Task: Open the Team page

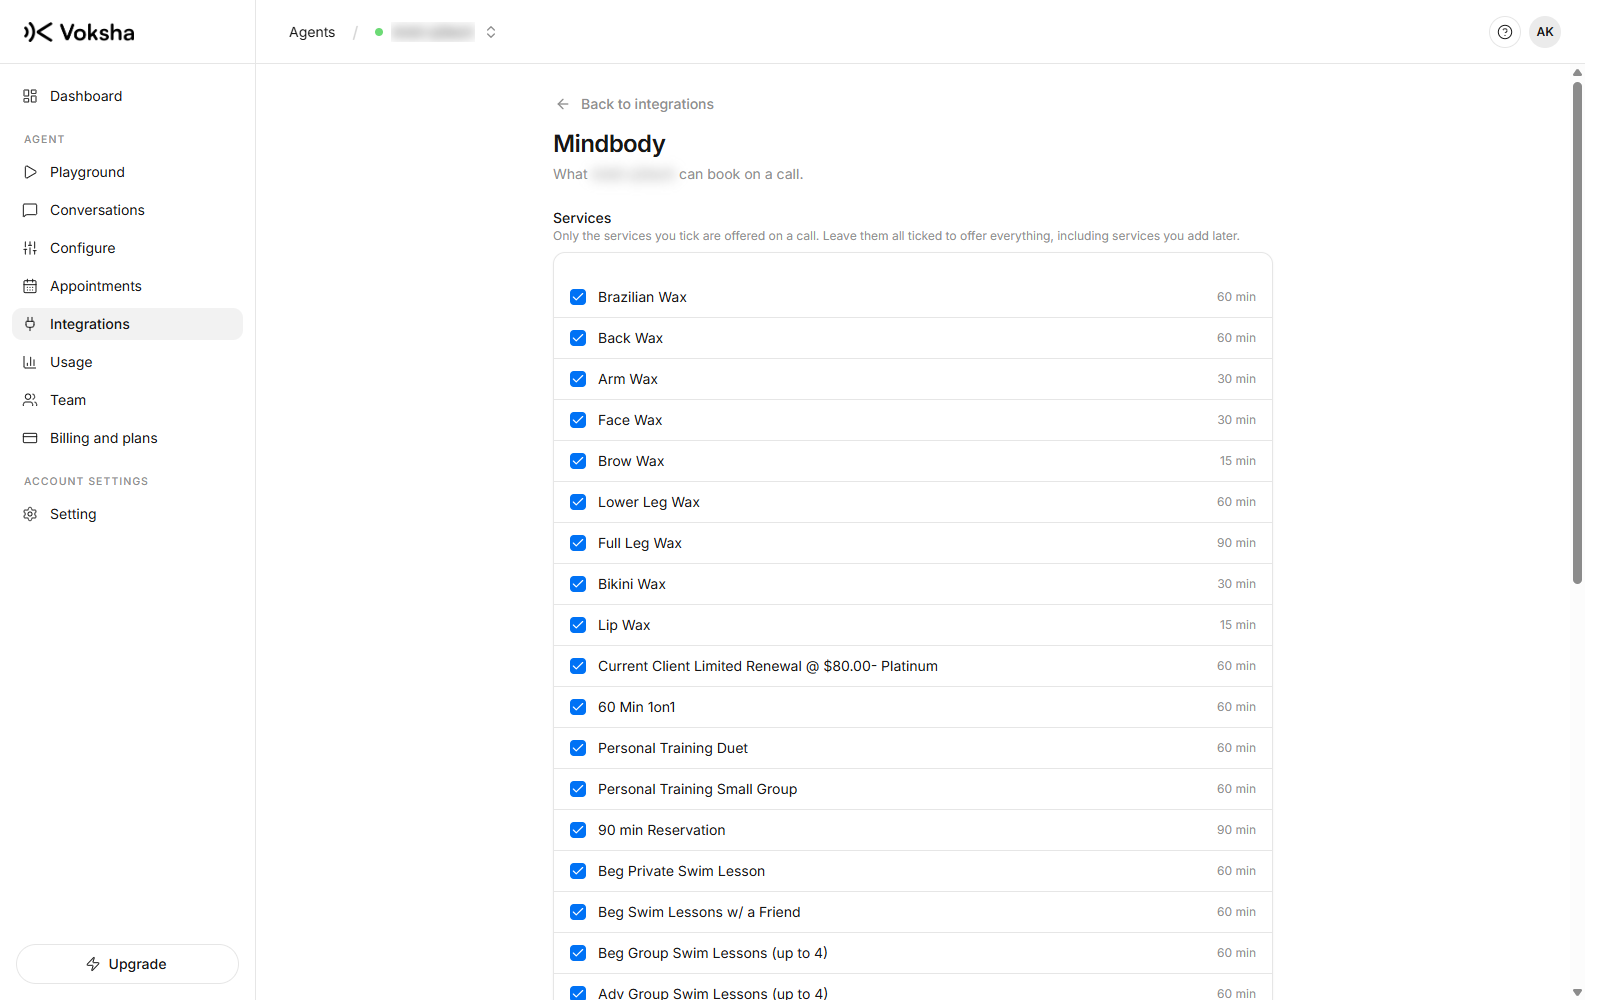Action: point(127,400)
